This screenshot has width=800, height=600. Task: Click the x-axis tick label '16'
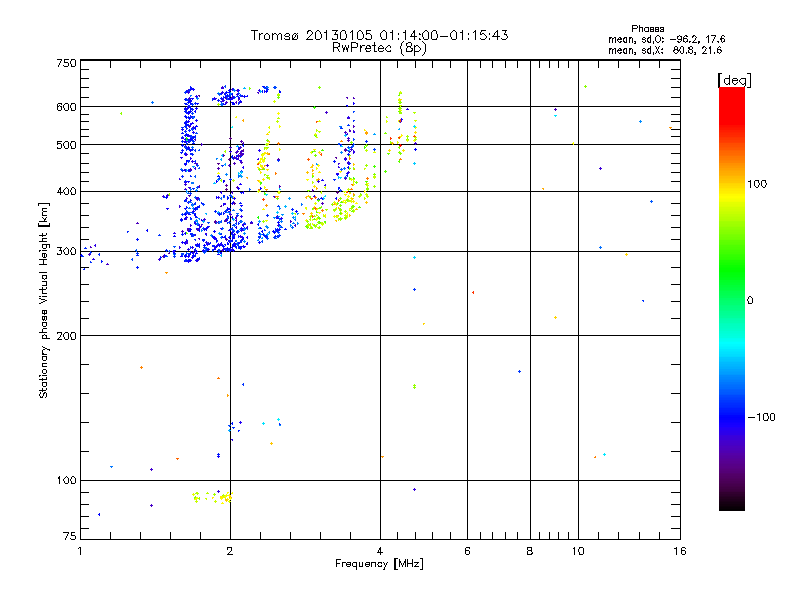[680, 551]
